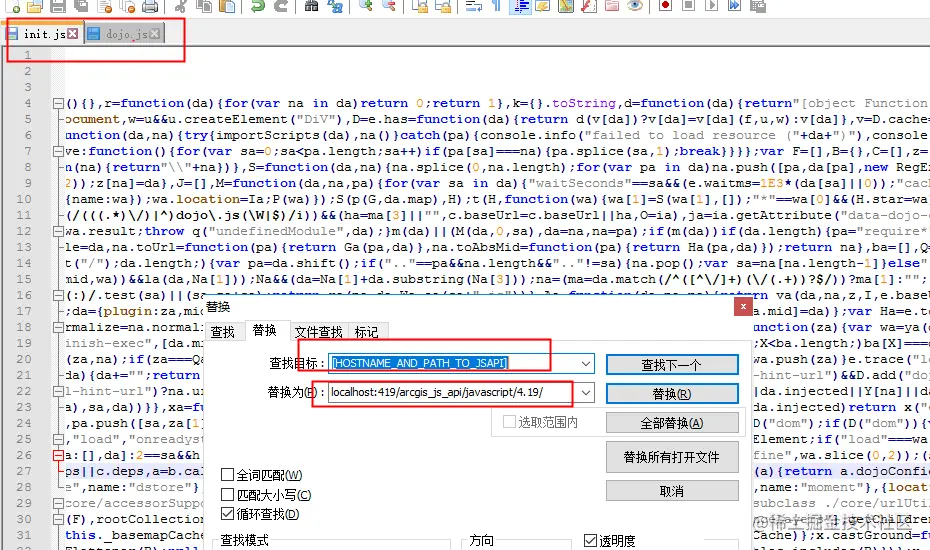The height and width of the screenshot is (550, 930).
Task: Collapse the red fold marker at line 26
Action: [58, 456]
